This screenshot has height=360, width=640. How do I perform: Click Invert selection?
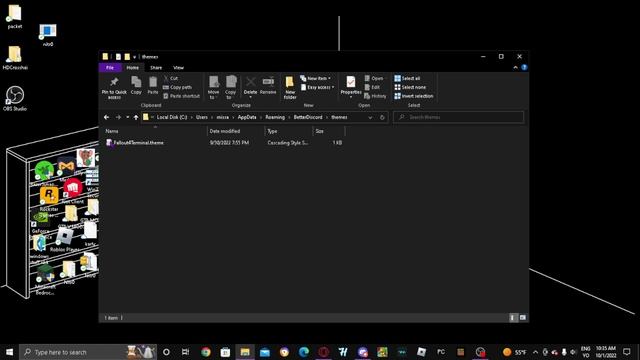(x=414, y=96)
